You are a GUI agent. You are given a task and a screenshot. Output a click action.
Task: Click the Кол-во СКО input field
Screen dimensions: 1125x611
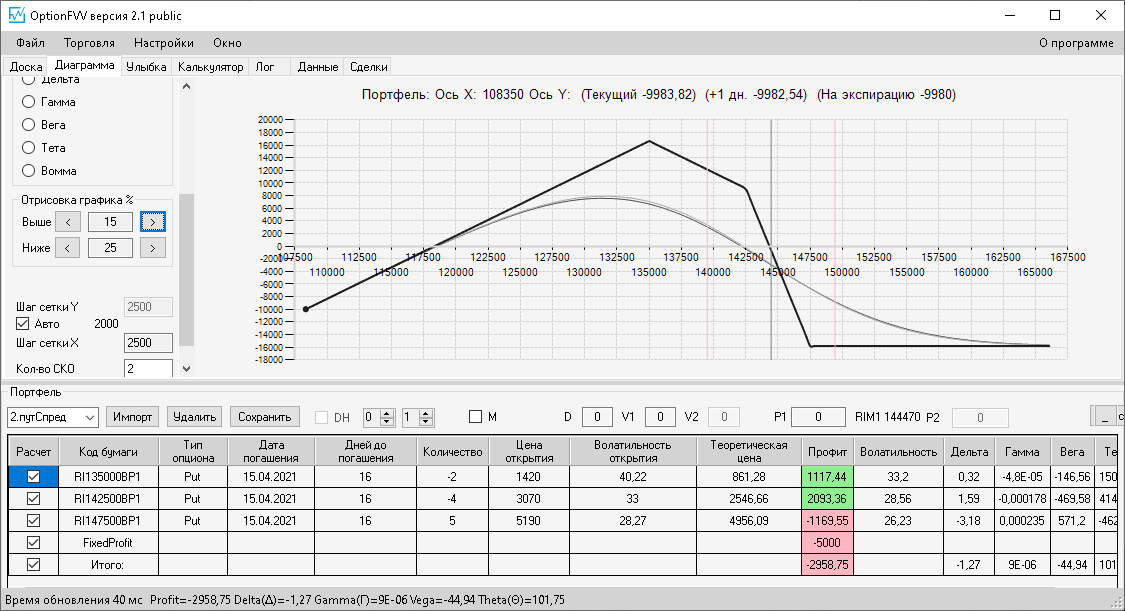(x=149, y=369)
